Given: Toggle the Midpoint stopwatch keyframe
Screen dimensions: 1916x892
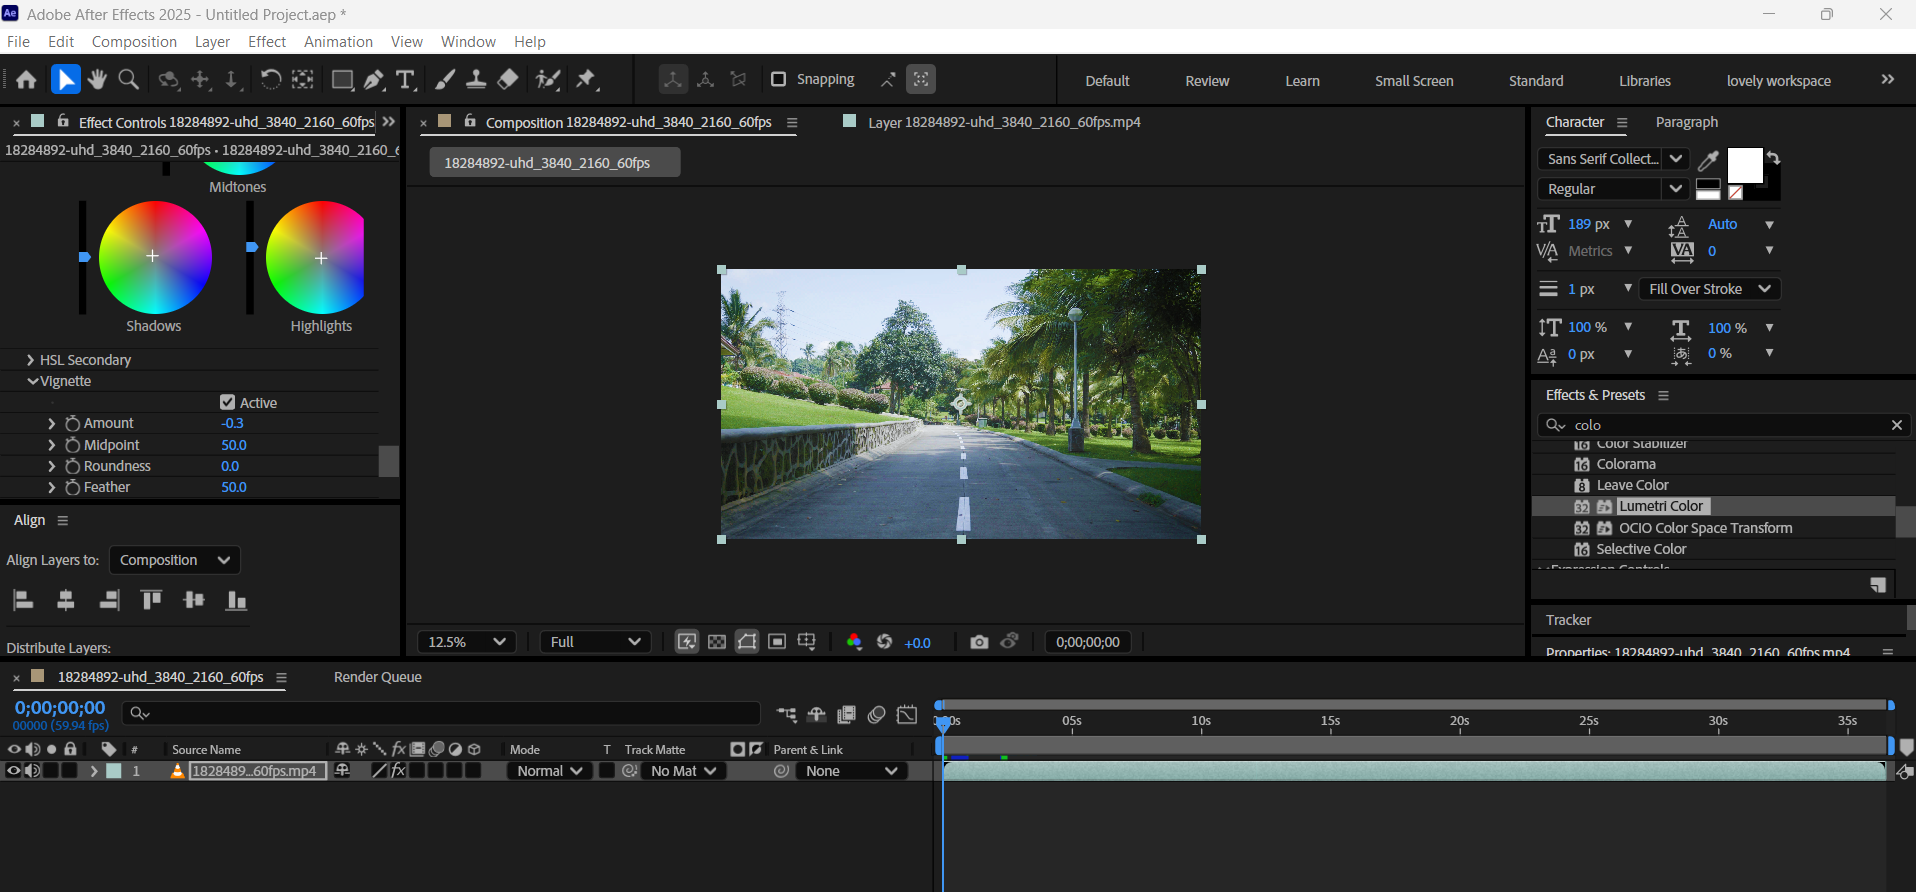Looking at the screenshot, I should click(72, 445).
